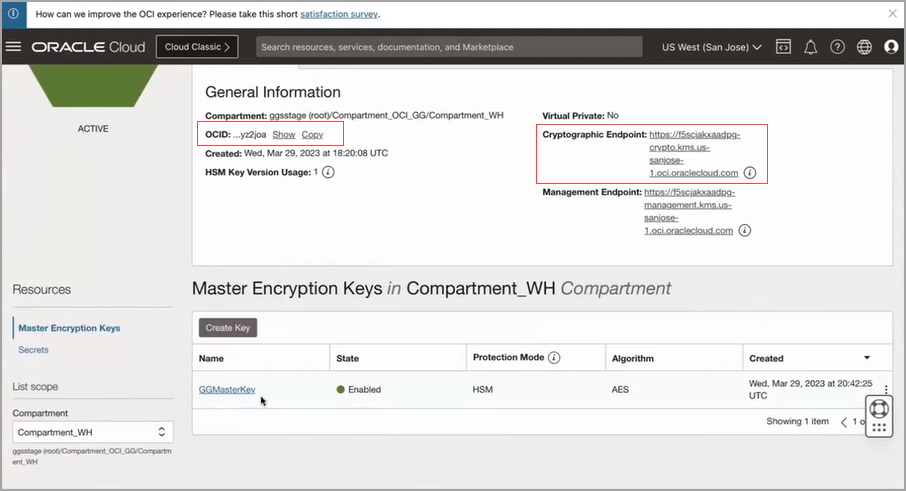
Task: Click the grid dots below the lifebuoy
Action: pos(879,427)
